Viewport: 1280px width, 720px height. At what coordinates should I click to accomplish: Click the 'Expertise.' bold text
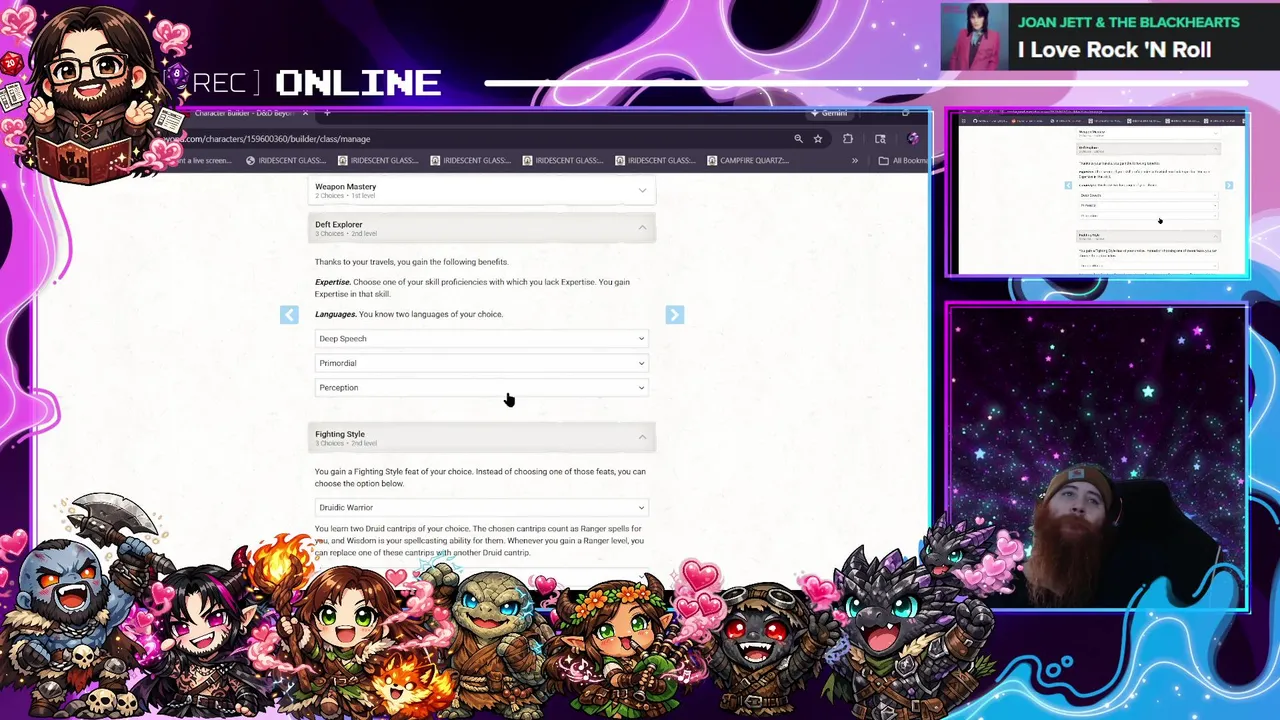pyautogui.click(x=333, y=282)
